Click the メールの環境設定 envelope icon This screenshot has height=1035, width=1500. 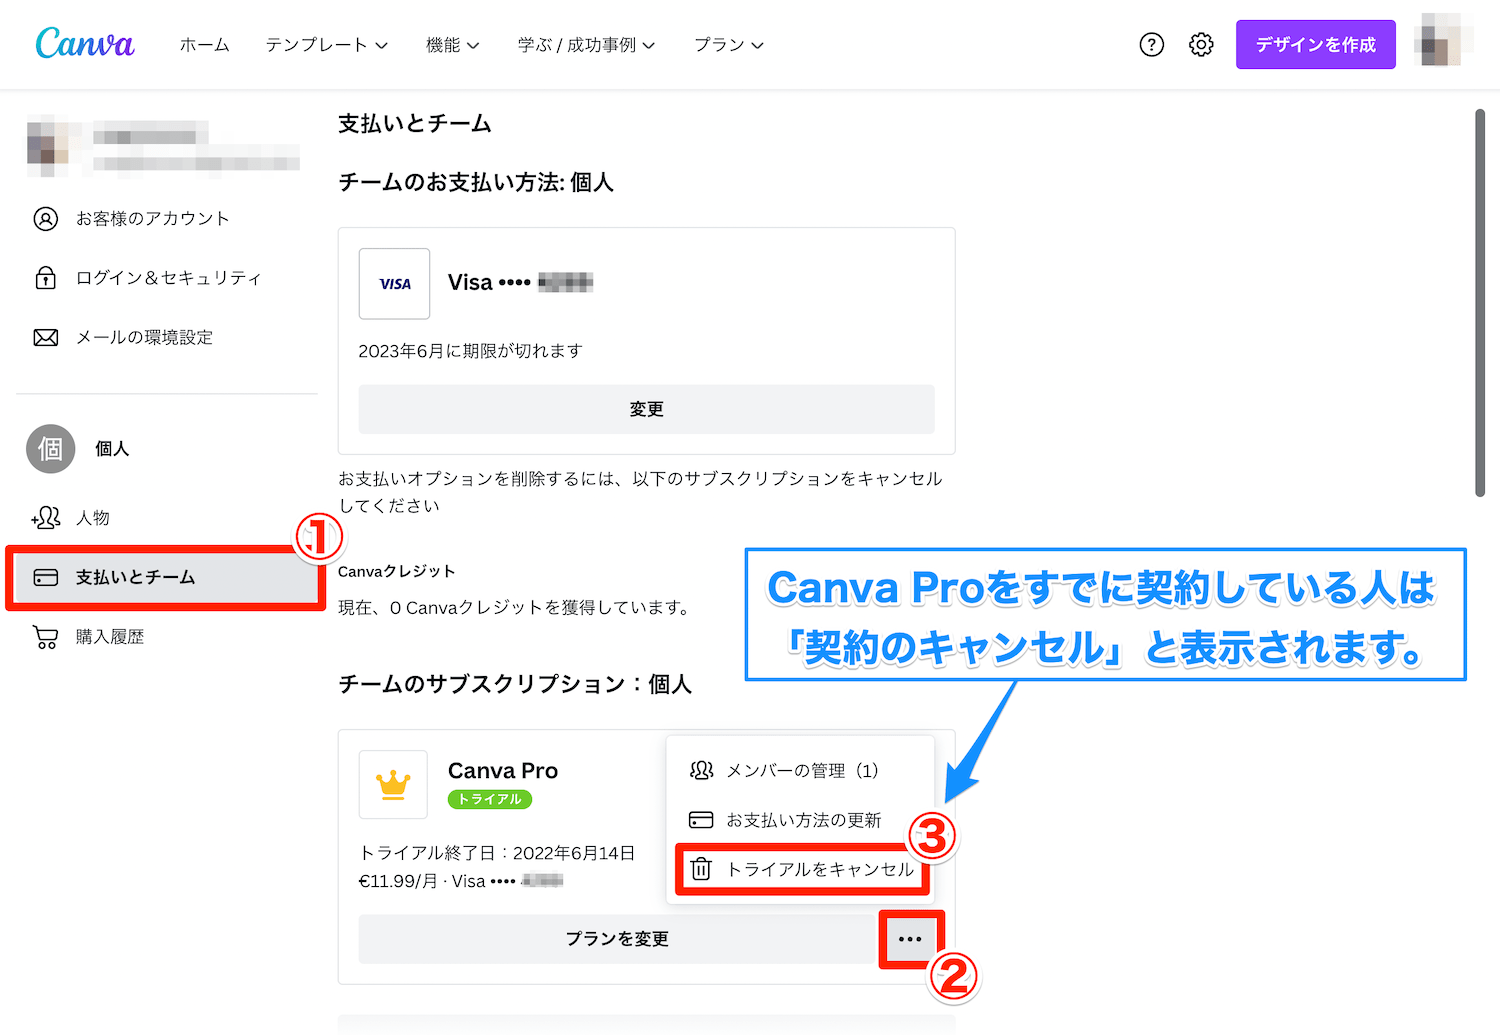pos(46,338)
